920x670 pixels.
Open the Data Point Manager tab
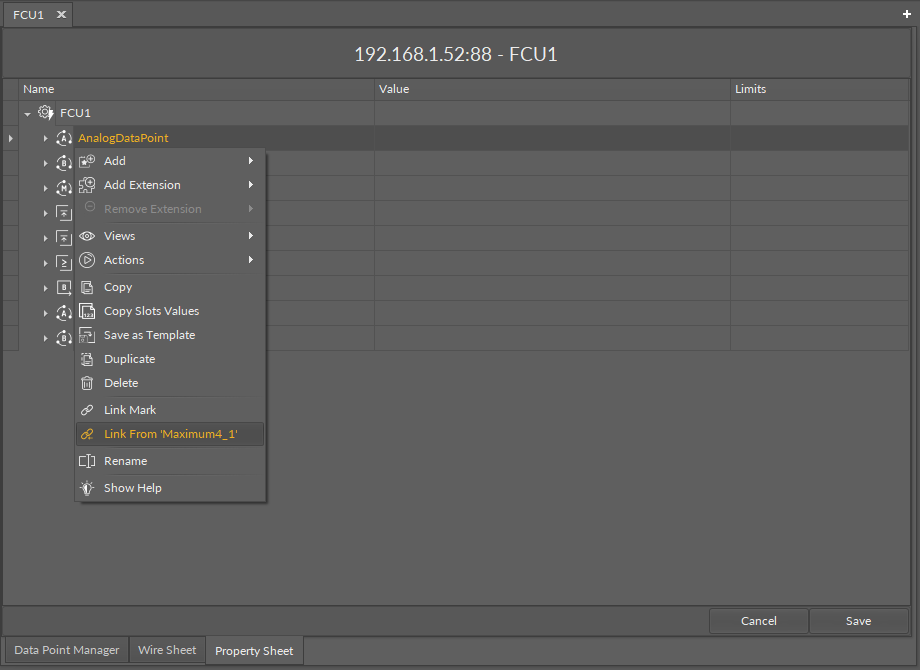tap(67, 650)
